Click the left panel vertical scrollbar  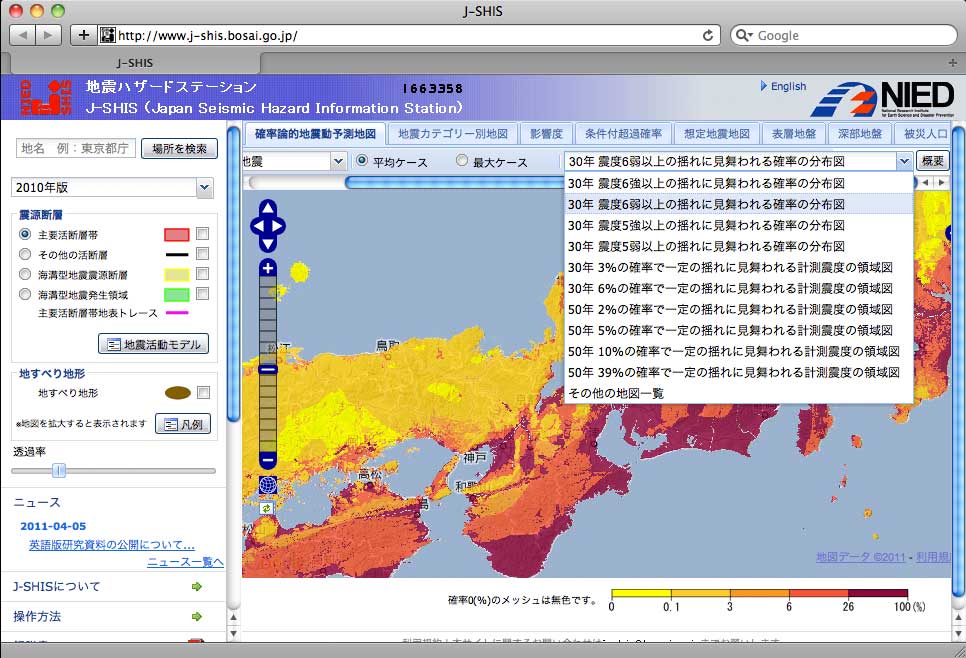(x=233, y=274)
